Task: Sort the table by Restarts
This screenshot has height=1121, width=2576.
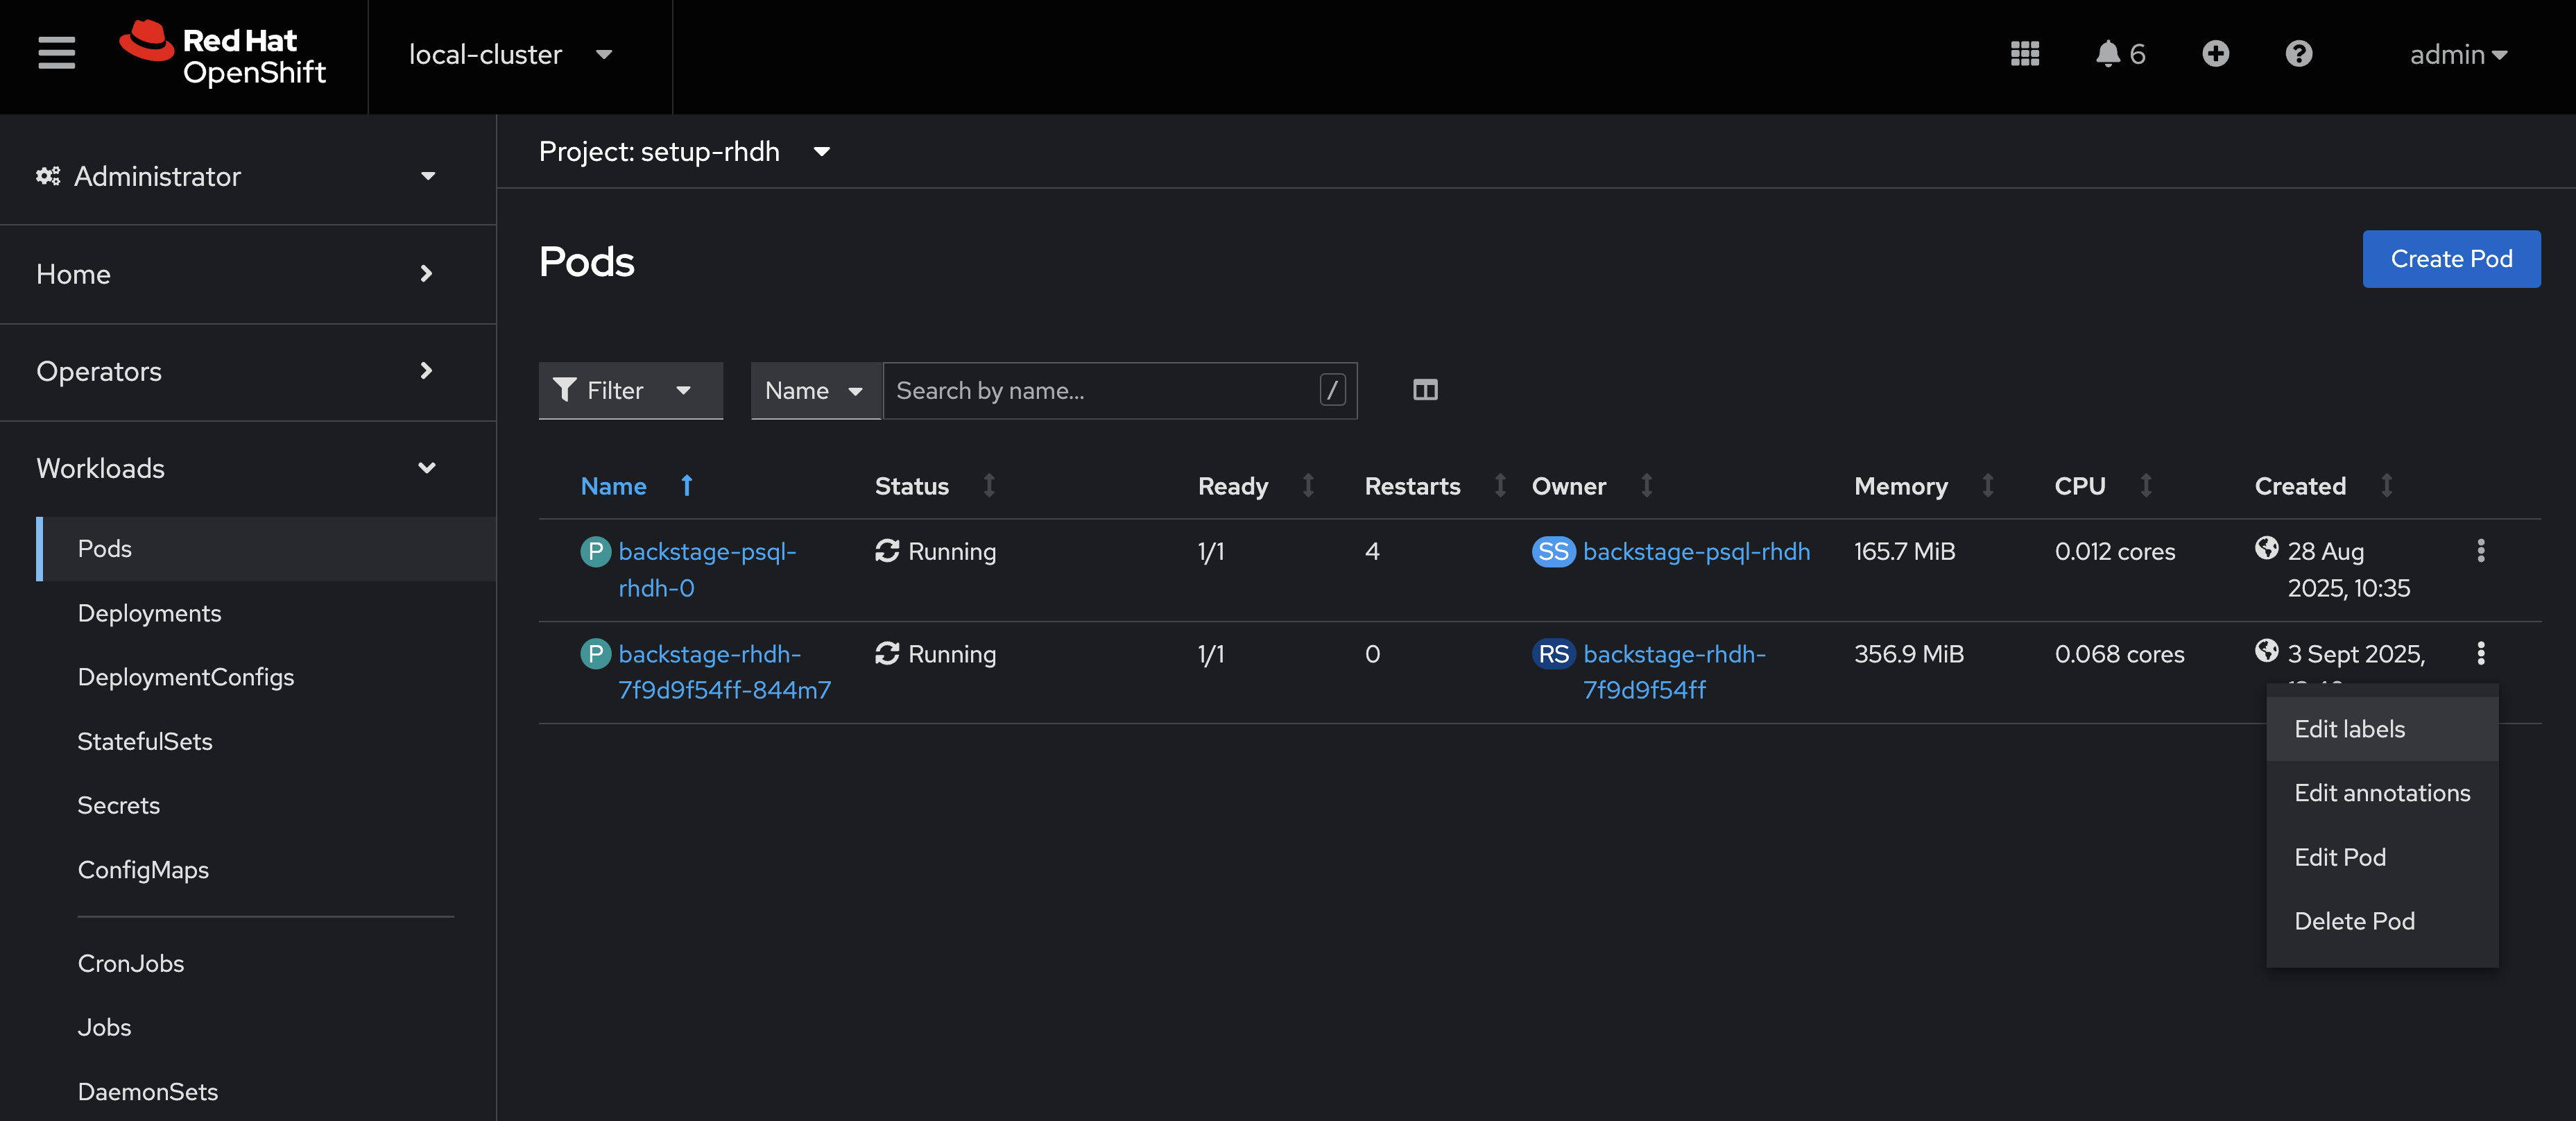Action: pos(1499,486)
